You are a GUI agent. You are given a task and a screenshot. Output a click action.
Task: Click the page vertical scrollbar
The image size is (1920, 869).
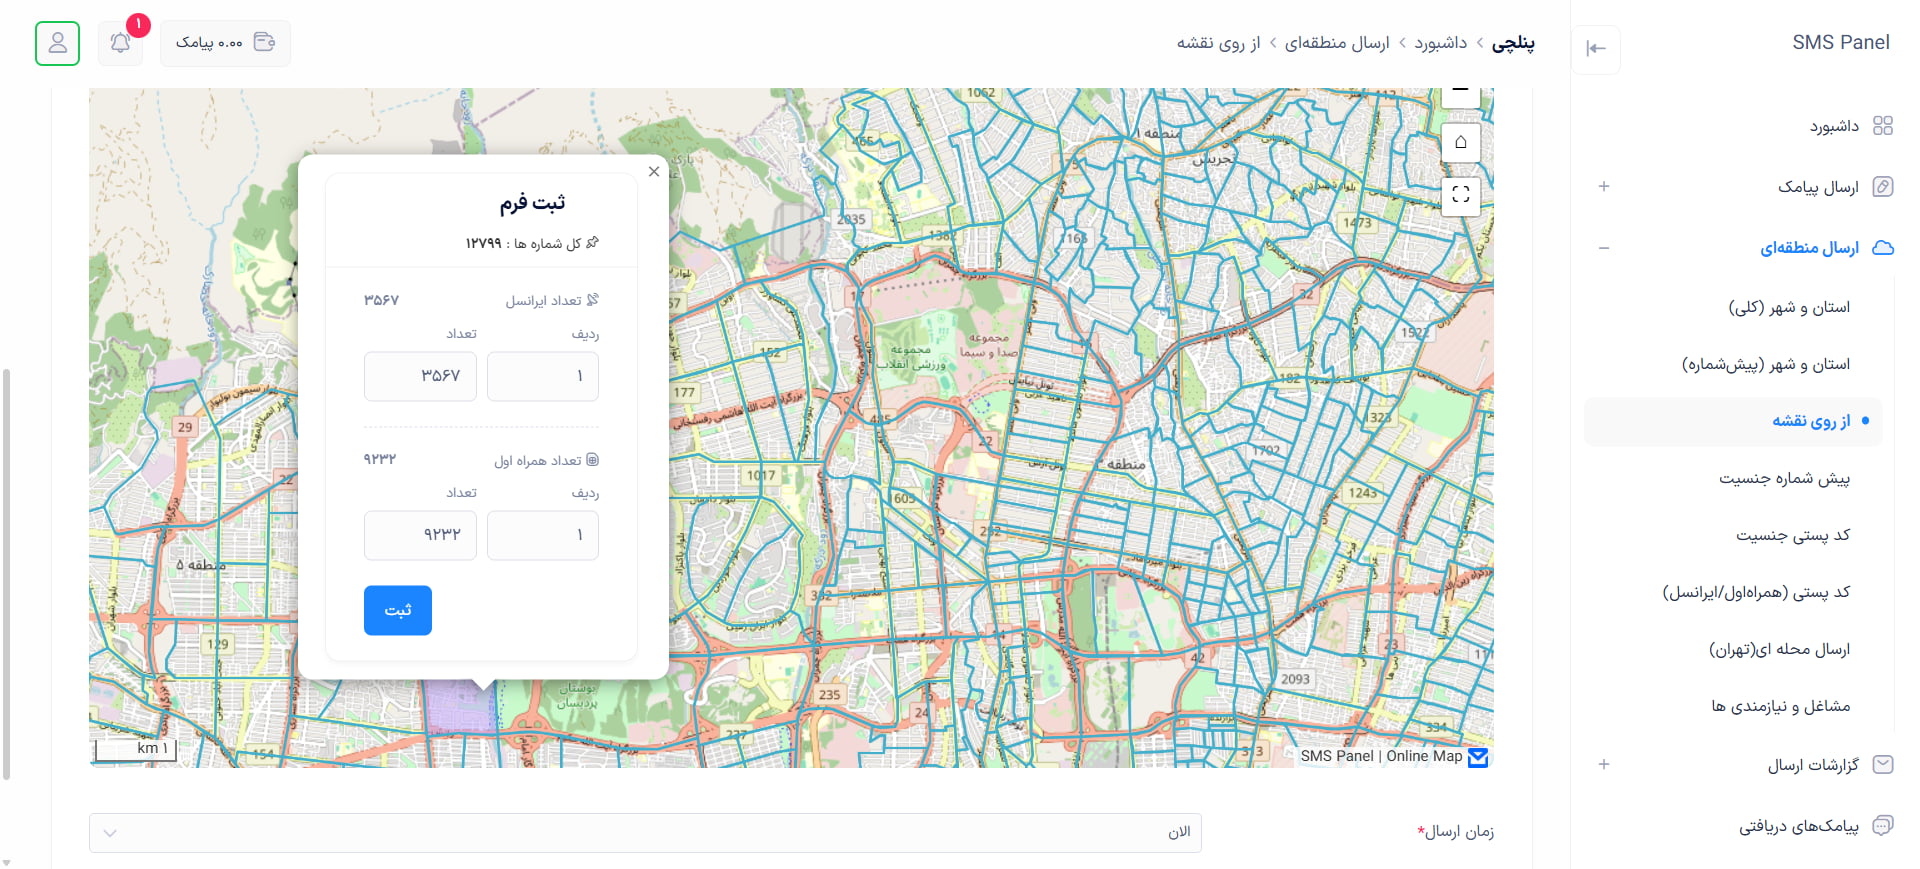click(x=7, y=574)
